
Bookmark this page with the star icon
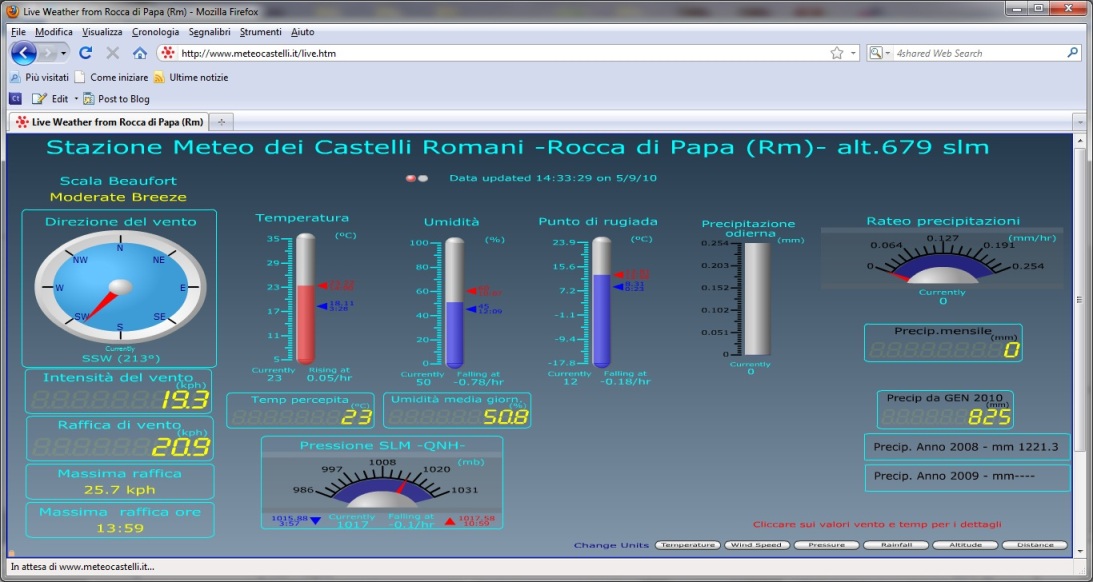[x=836, y=53]
